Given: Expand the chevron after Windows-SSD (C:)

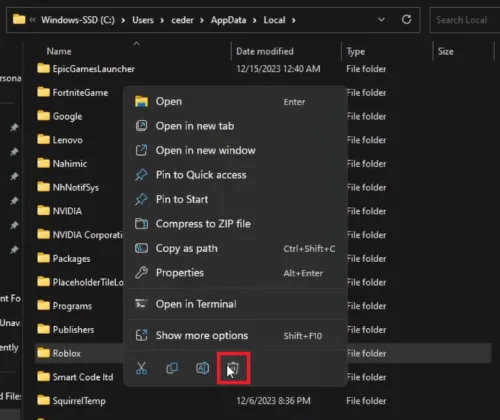Looking at the screenshot, I should click(123, 20).
